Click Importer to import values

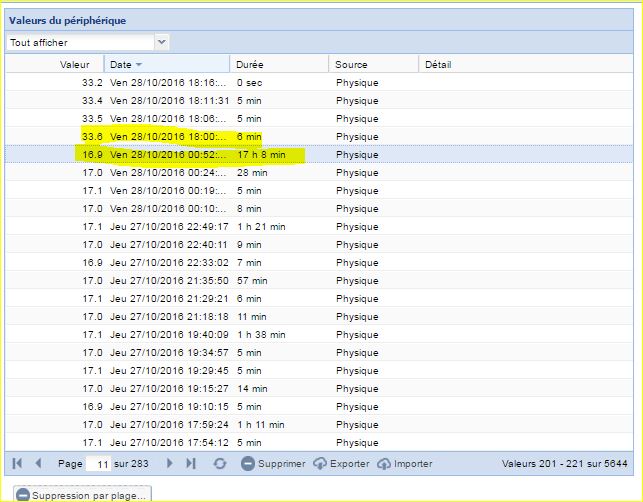[405, 464]
